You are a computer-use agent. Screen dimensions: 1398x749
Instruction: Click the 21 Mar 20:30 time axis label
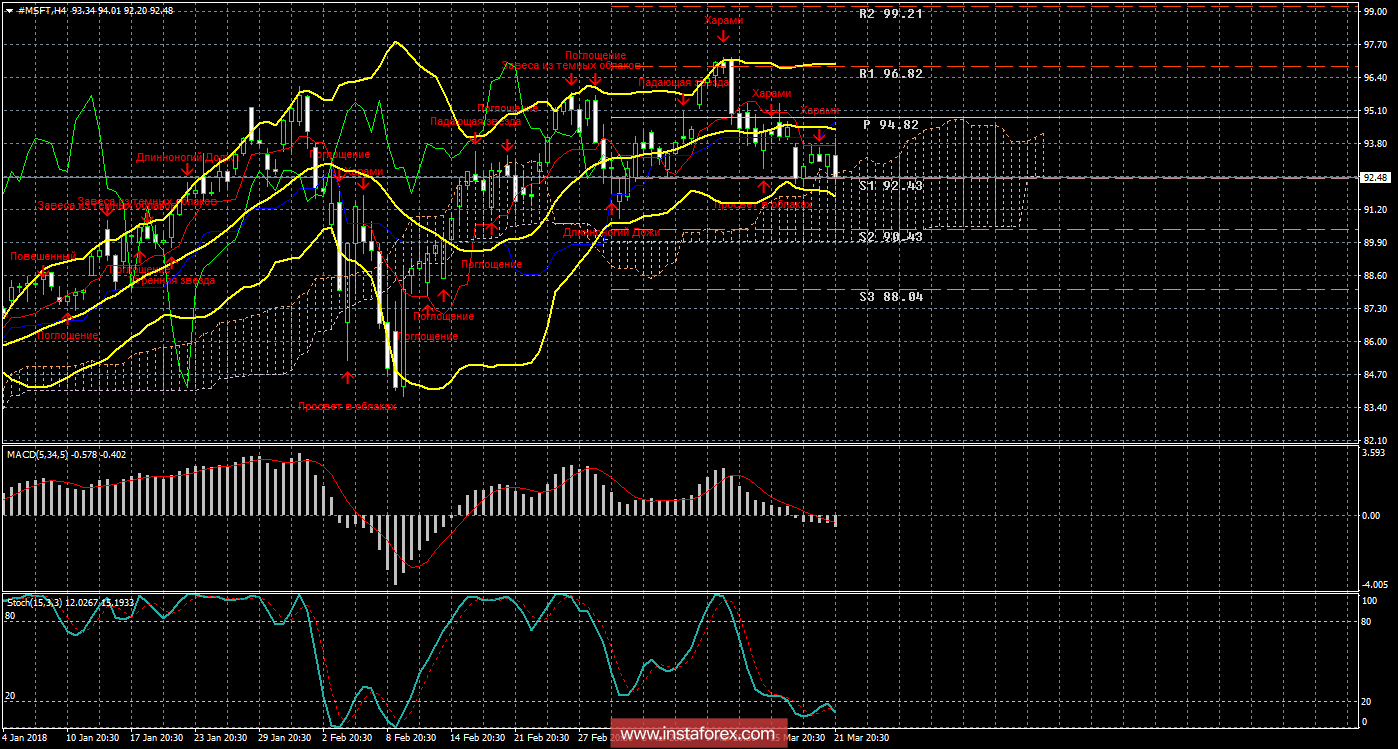(x=850, y=737)
